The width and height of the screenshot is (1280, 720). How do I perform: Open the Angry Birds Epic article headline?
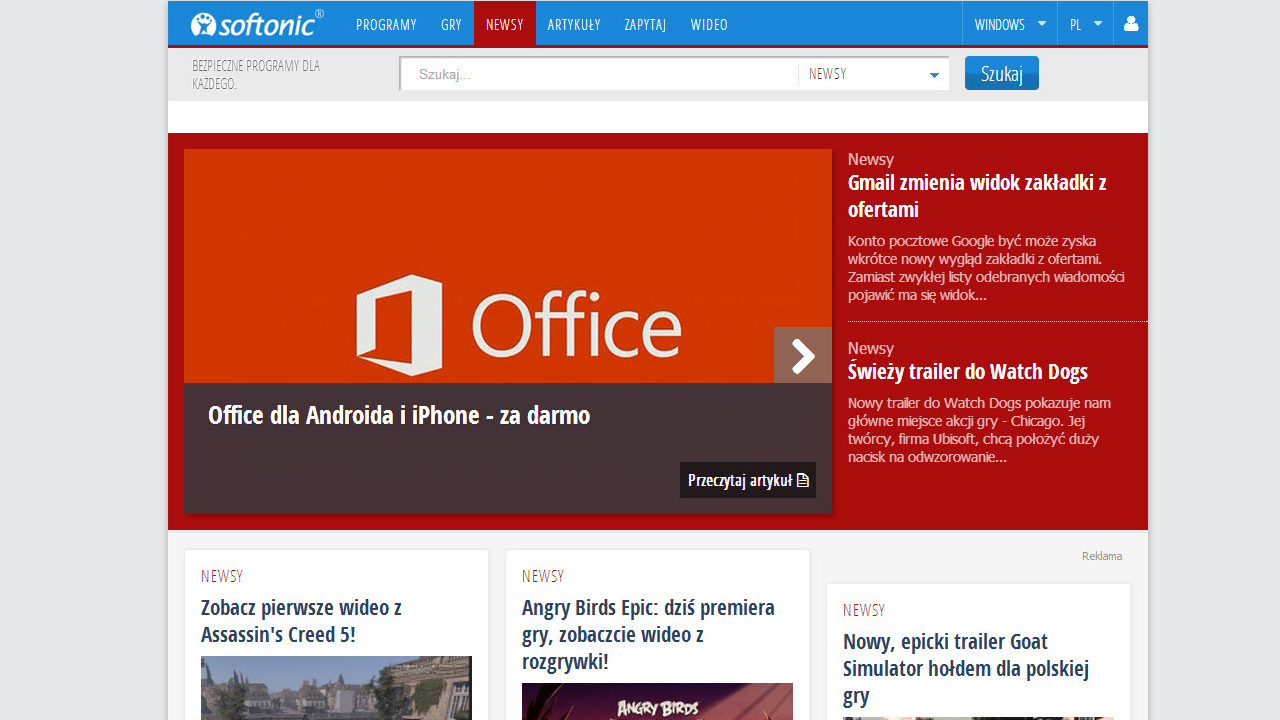click(648, 634)
